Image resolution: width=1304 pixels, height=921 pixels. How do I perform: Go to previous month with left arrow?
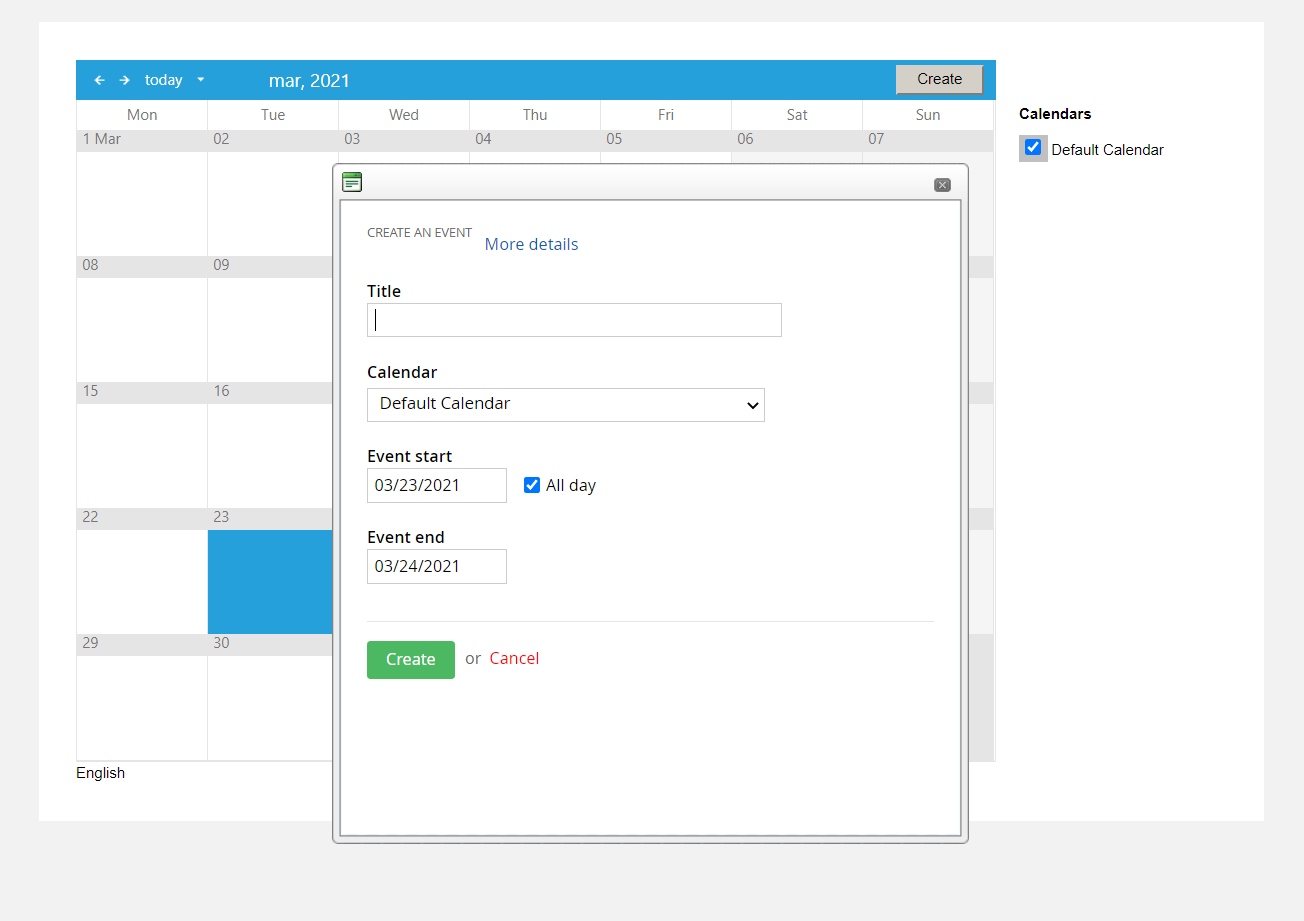pos(99,80)
